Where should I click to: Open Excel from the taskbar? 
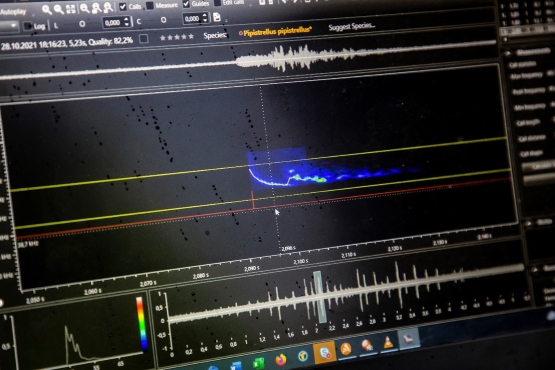point(259,363)
